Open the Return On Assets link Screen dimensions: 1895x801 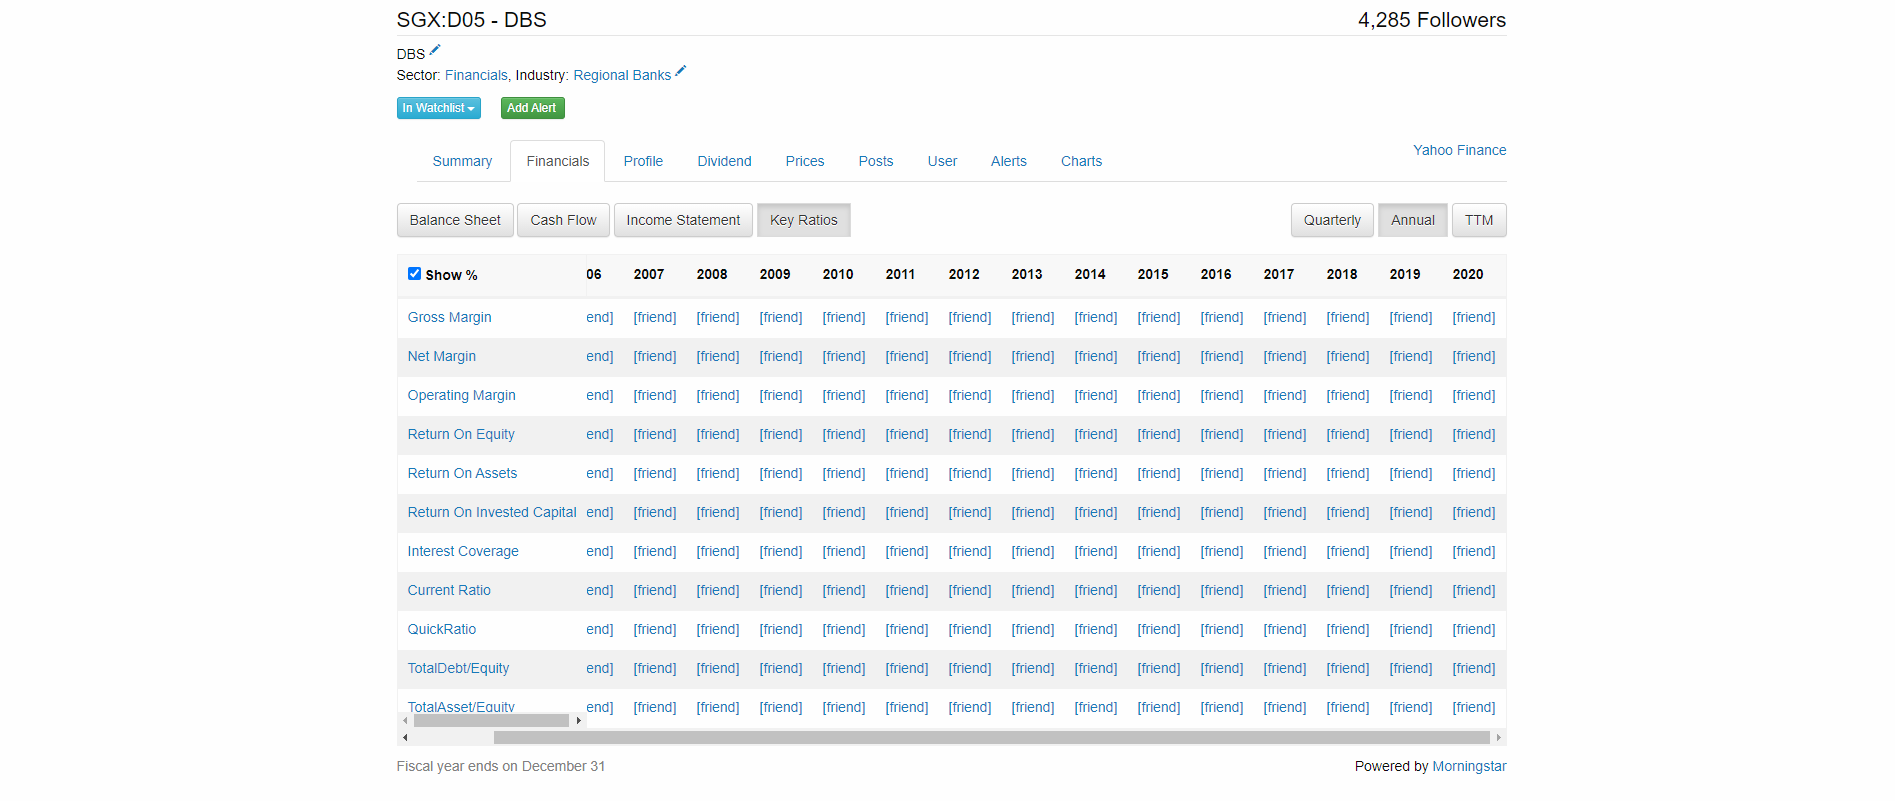[462, 473]
